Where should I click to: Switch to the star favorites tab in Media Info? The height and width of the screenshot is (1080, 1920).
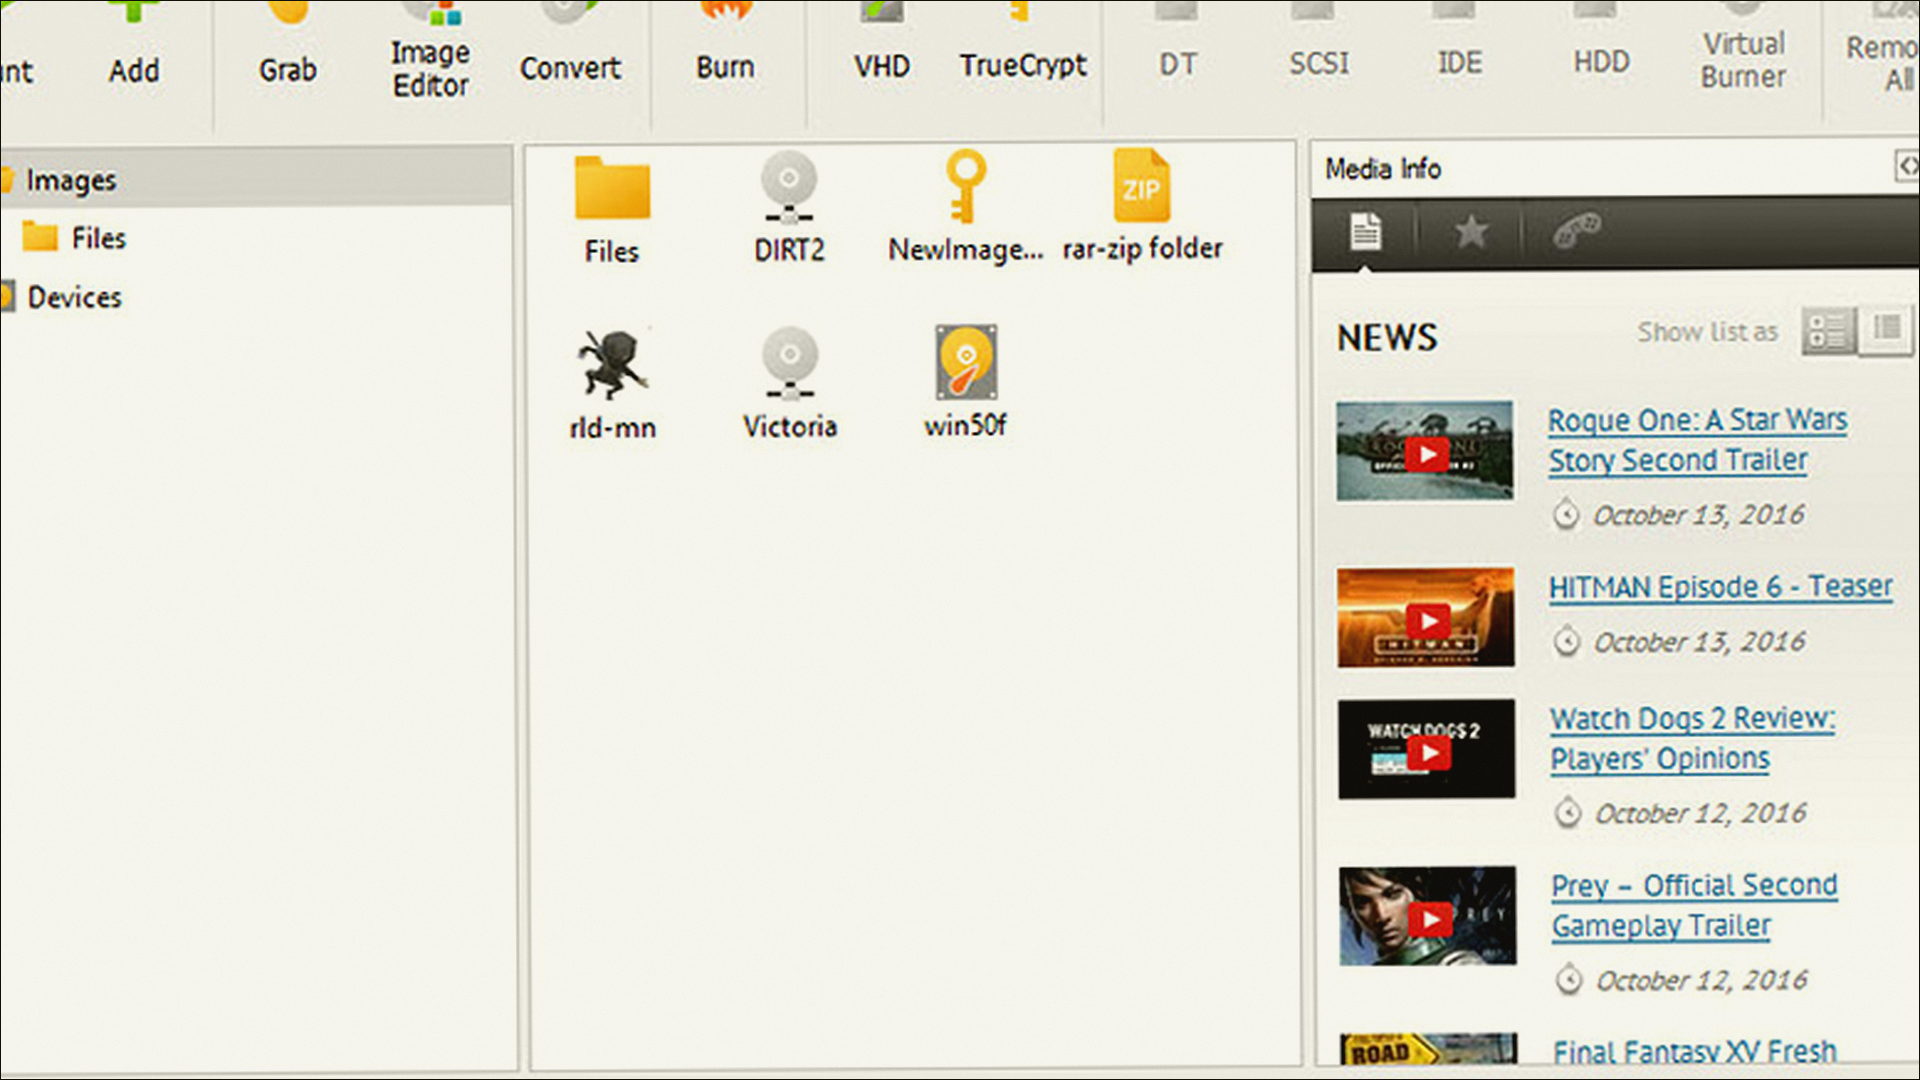(x=1471, y=232)
